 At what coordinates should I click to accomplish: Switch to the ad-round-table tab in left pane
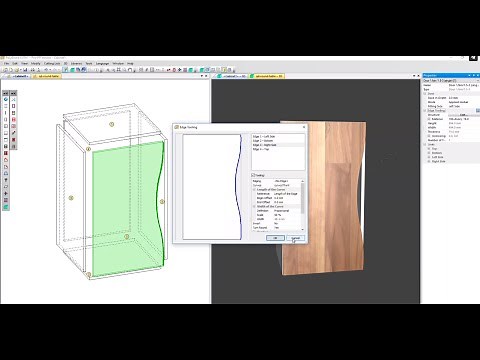point(47,76)
